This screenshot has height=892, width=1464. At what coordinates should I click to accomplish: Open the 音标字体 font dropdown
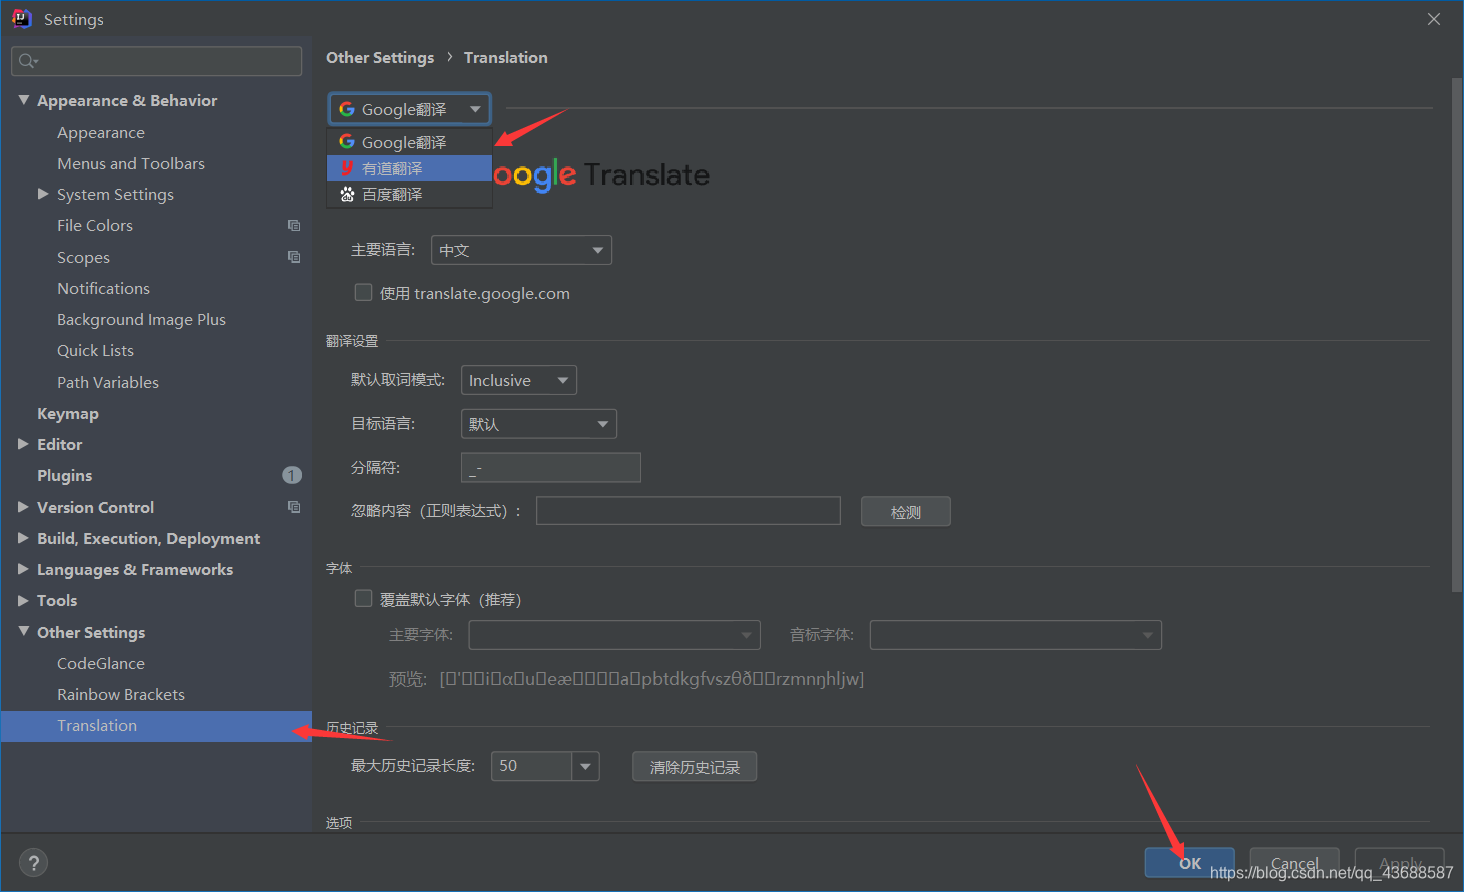pos(1015,635)
